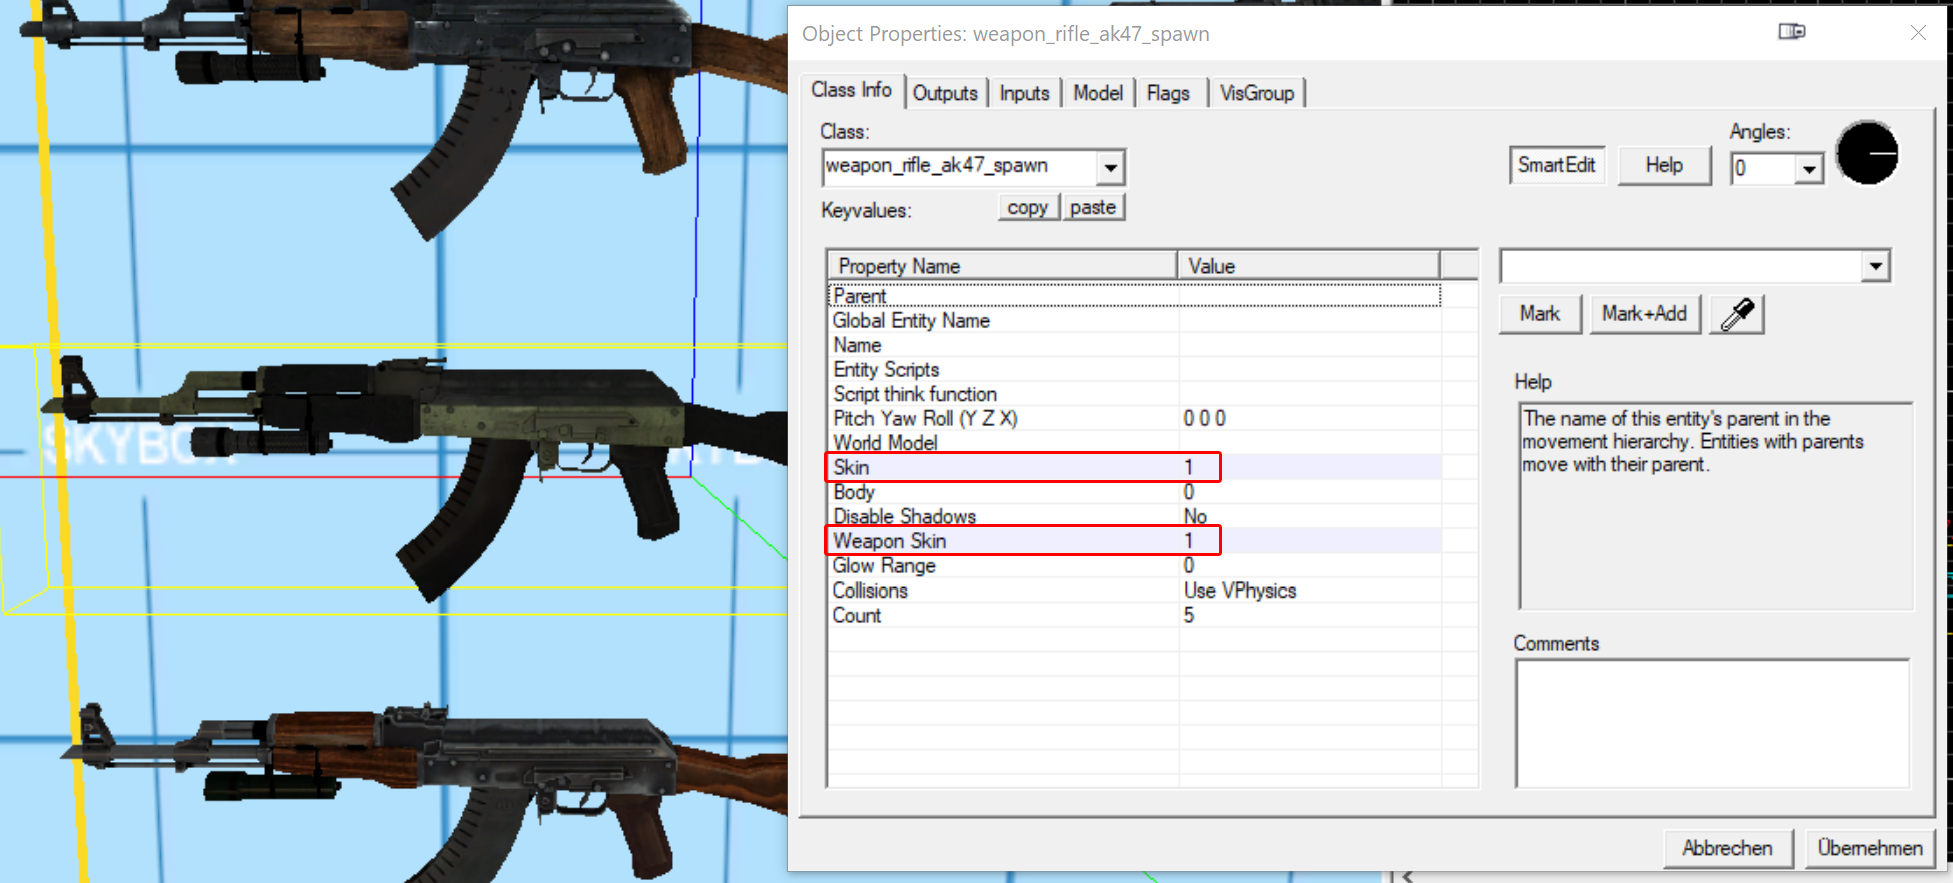Toggle the SmartEdit button
The height and width of the screenshot is (883, 1953).
click(1556, 165)
